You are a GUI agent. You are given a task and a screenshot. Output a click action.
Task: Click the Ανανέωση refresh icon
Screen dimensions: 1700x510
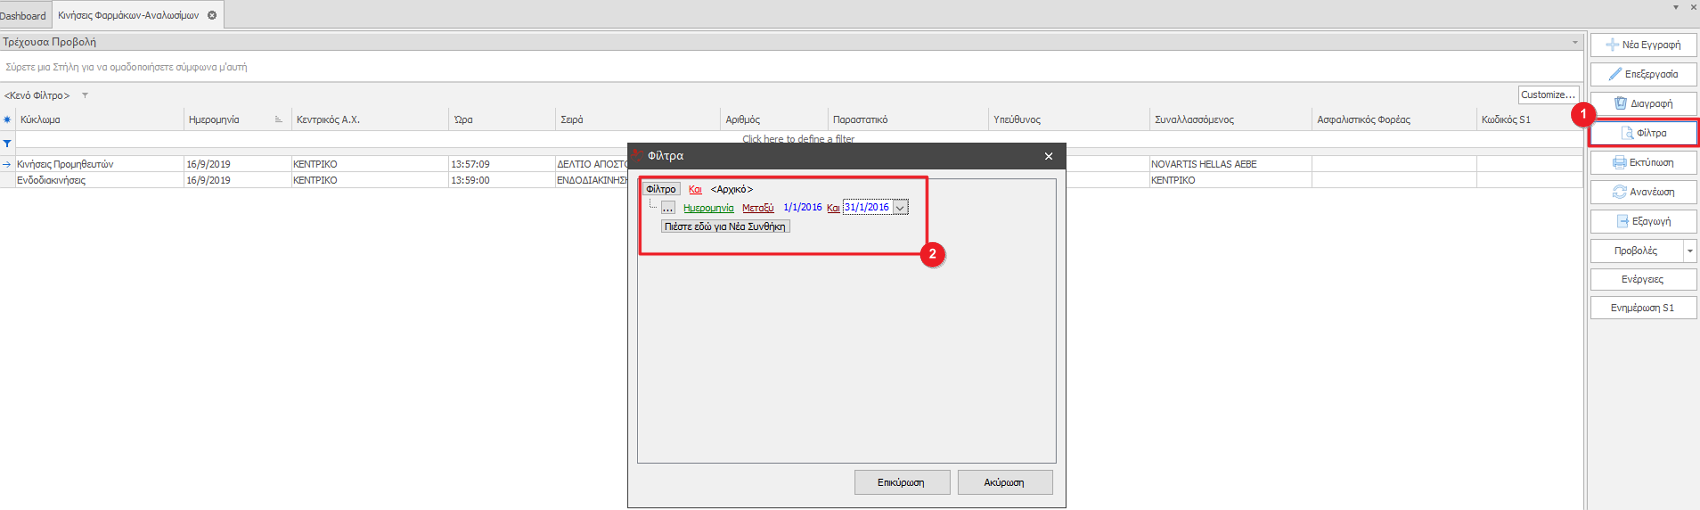point(1619,192)
